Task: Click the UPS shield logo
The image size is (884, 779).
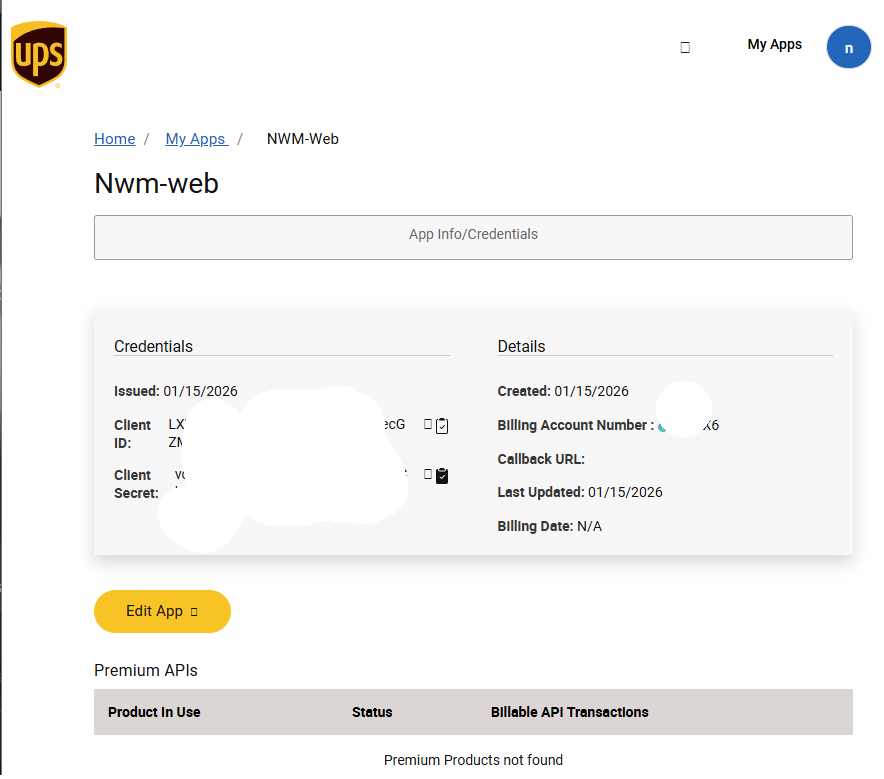Action: click(39, 55)
